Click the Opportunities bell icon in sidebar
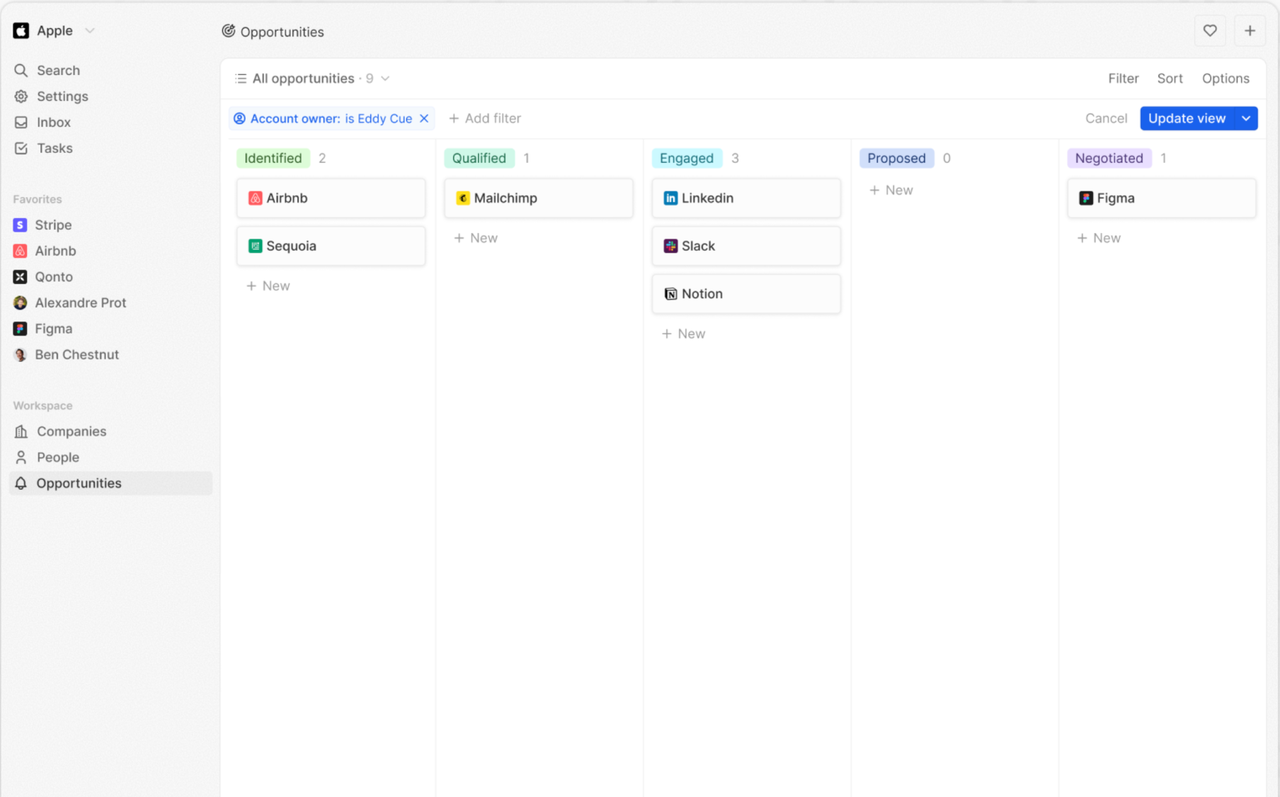1280x797 pixels. tap(21, 484)
